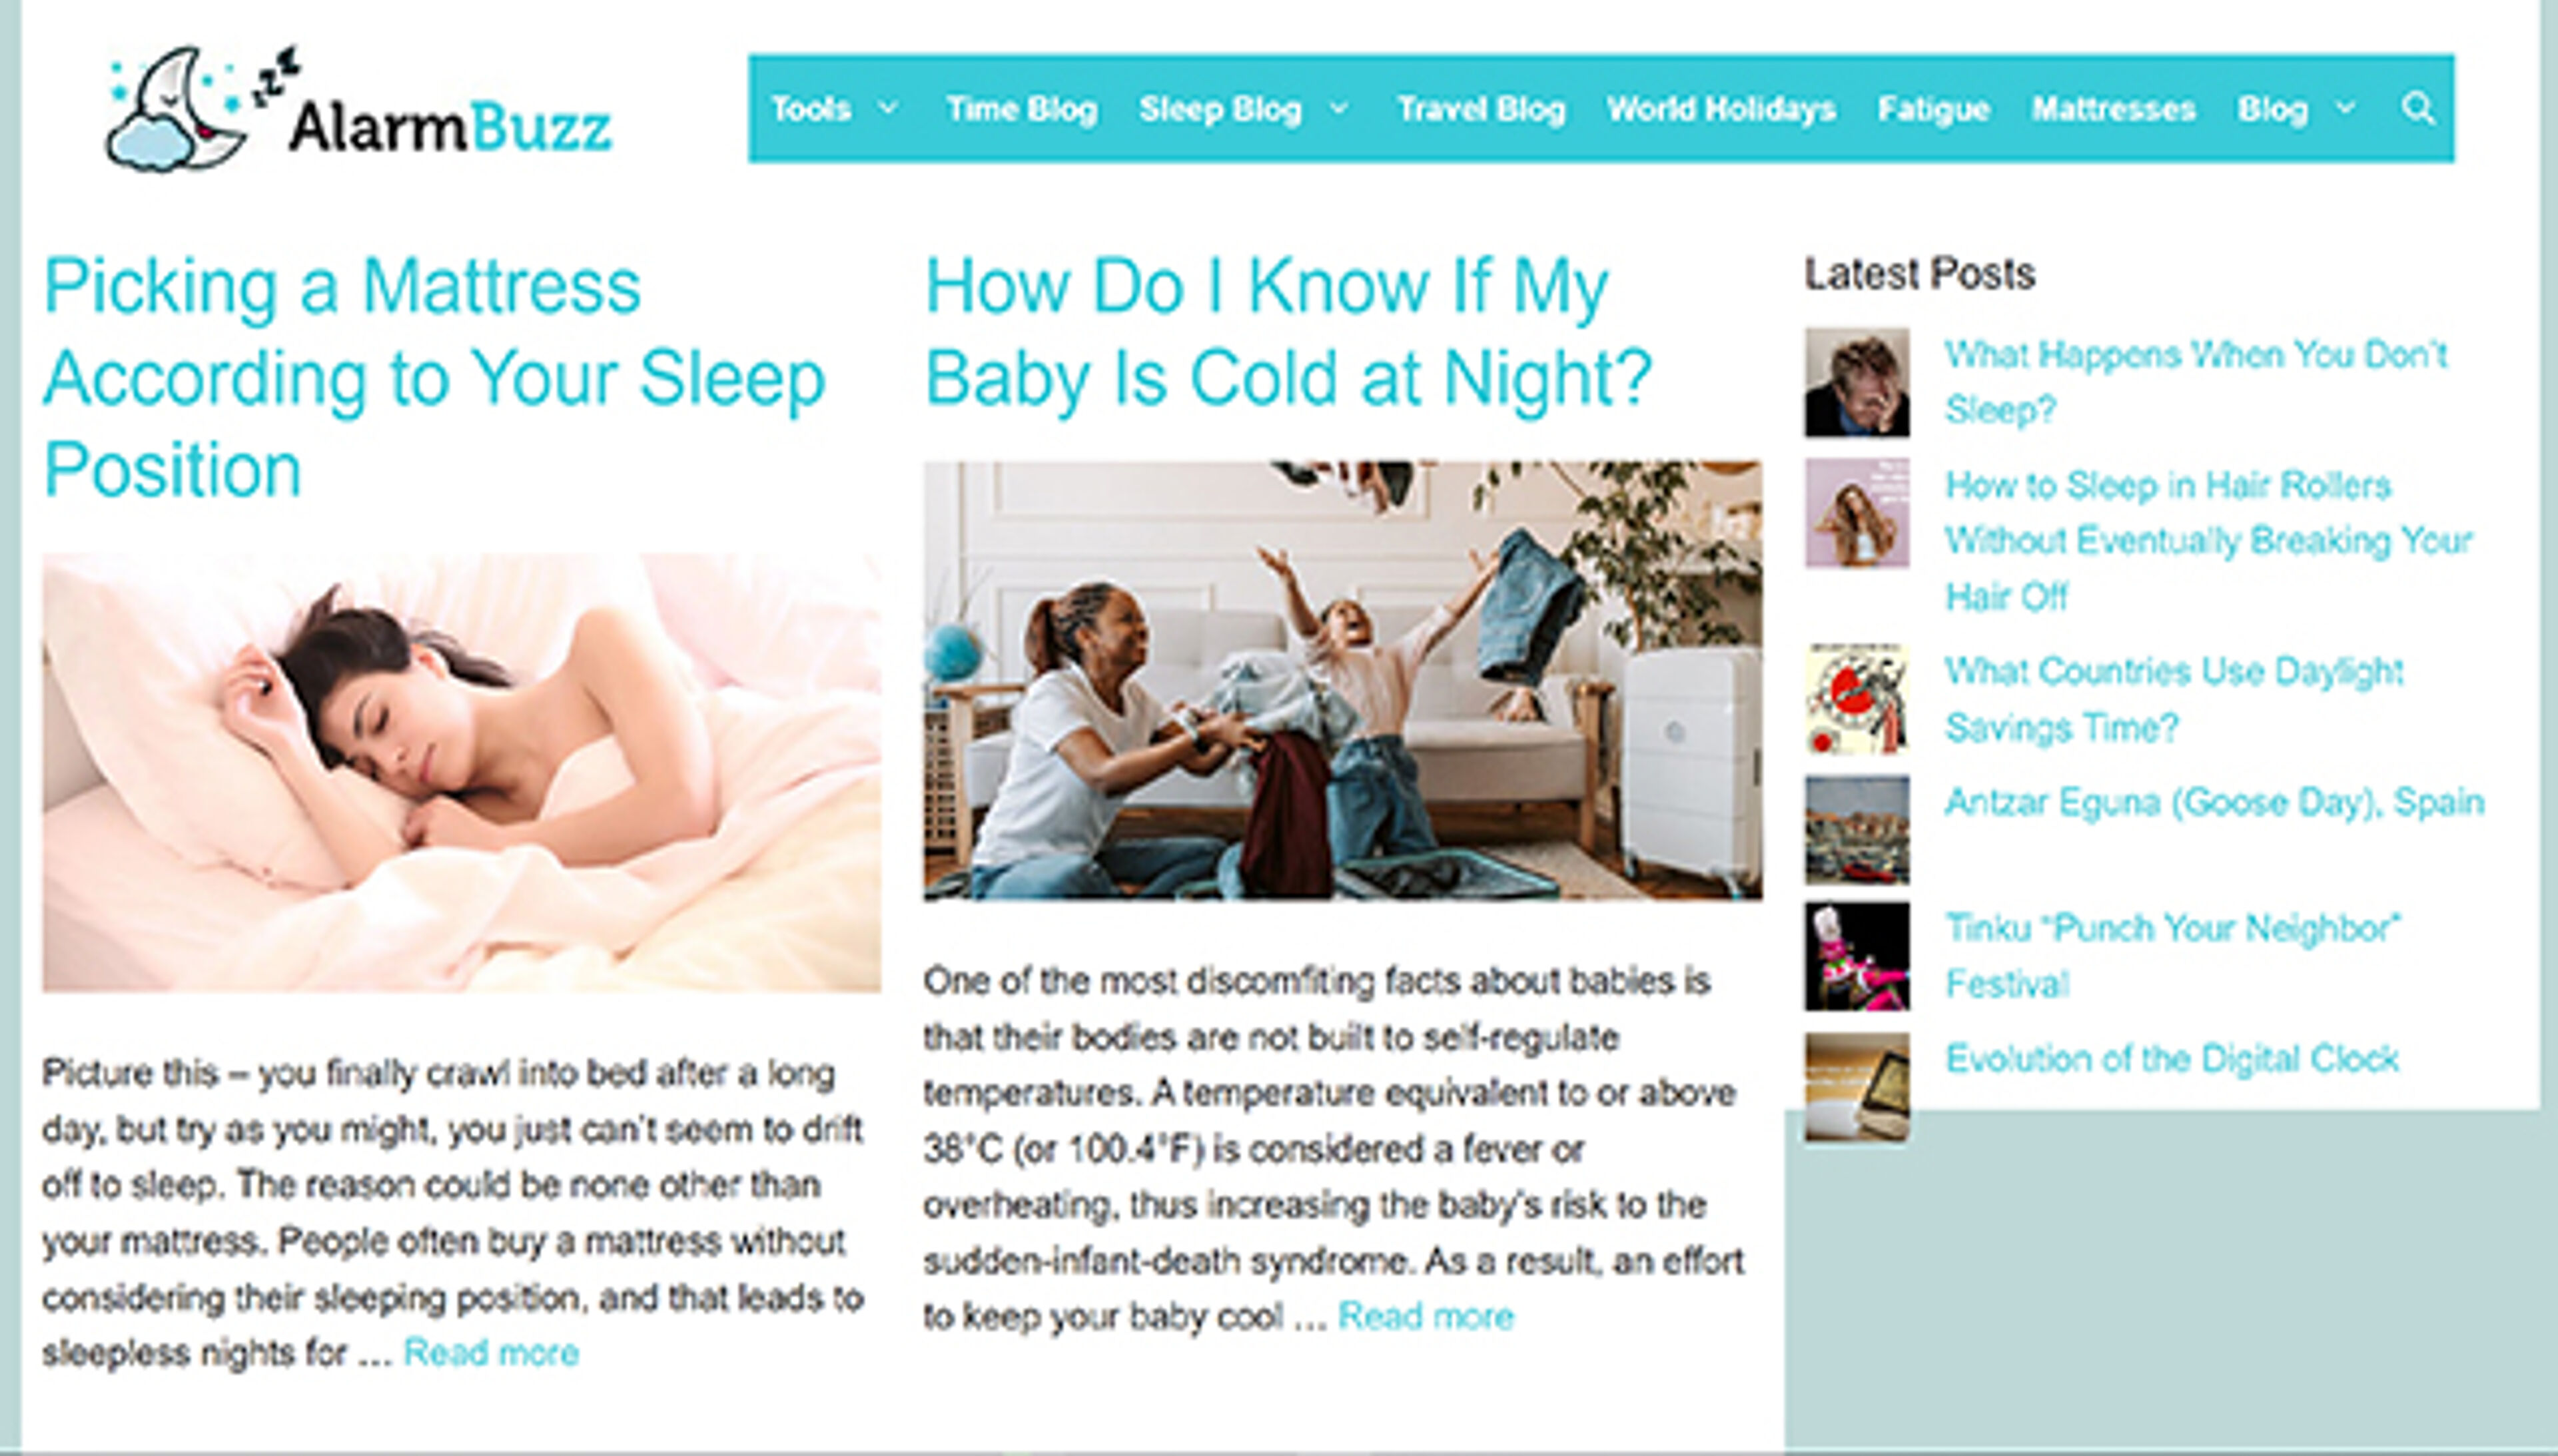Select World Holidays in navigation
Viewport: 2558px width, 1456px height.
pos(1721,108)
